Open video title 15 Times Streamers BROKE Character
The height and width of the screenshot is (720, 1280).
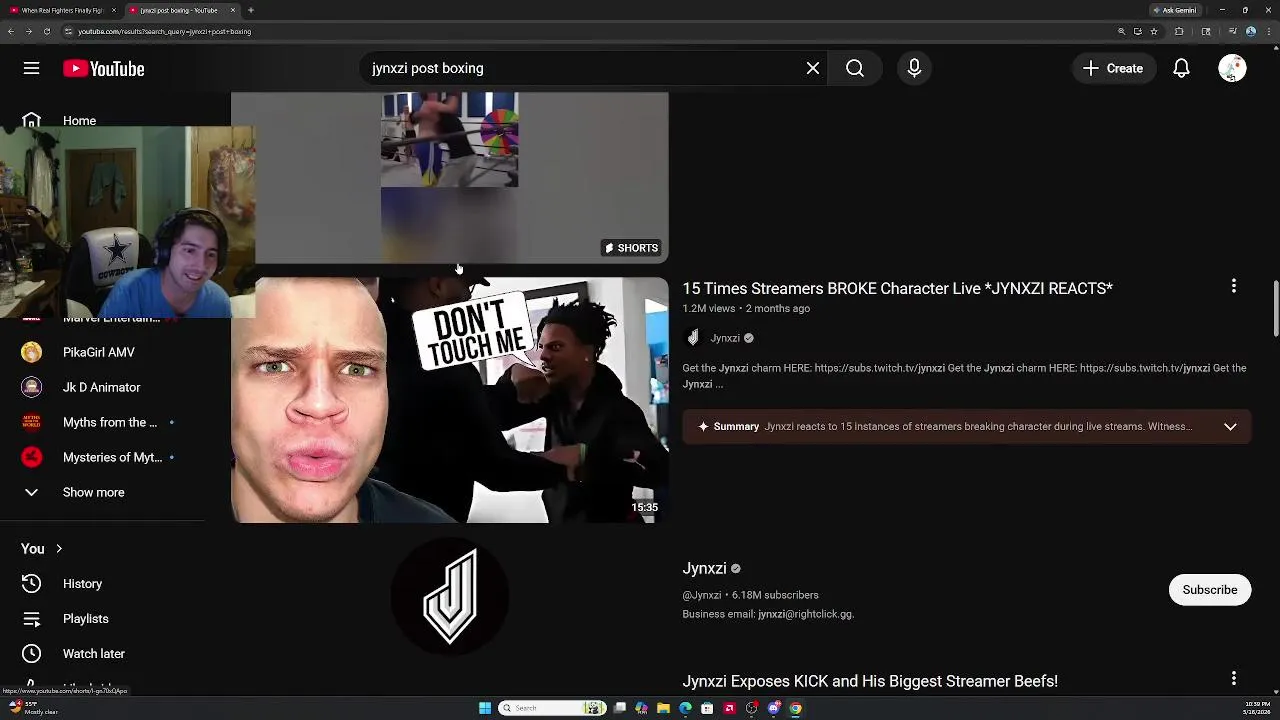tap(897, 288)
